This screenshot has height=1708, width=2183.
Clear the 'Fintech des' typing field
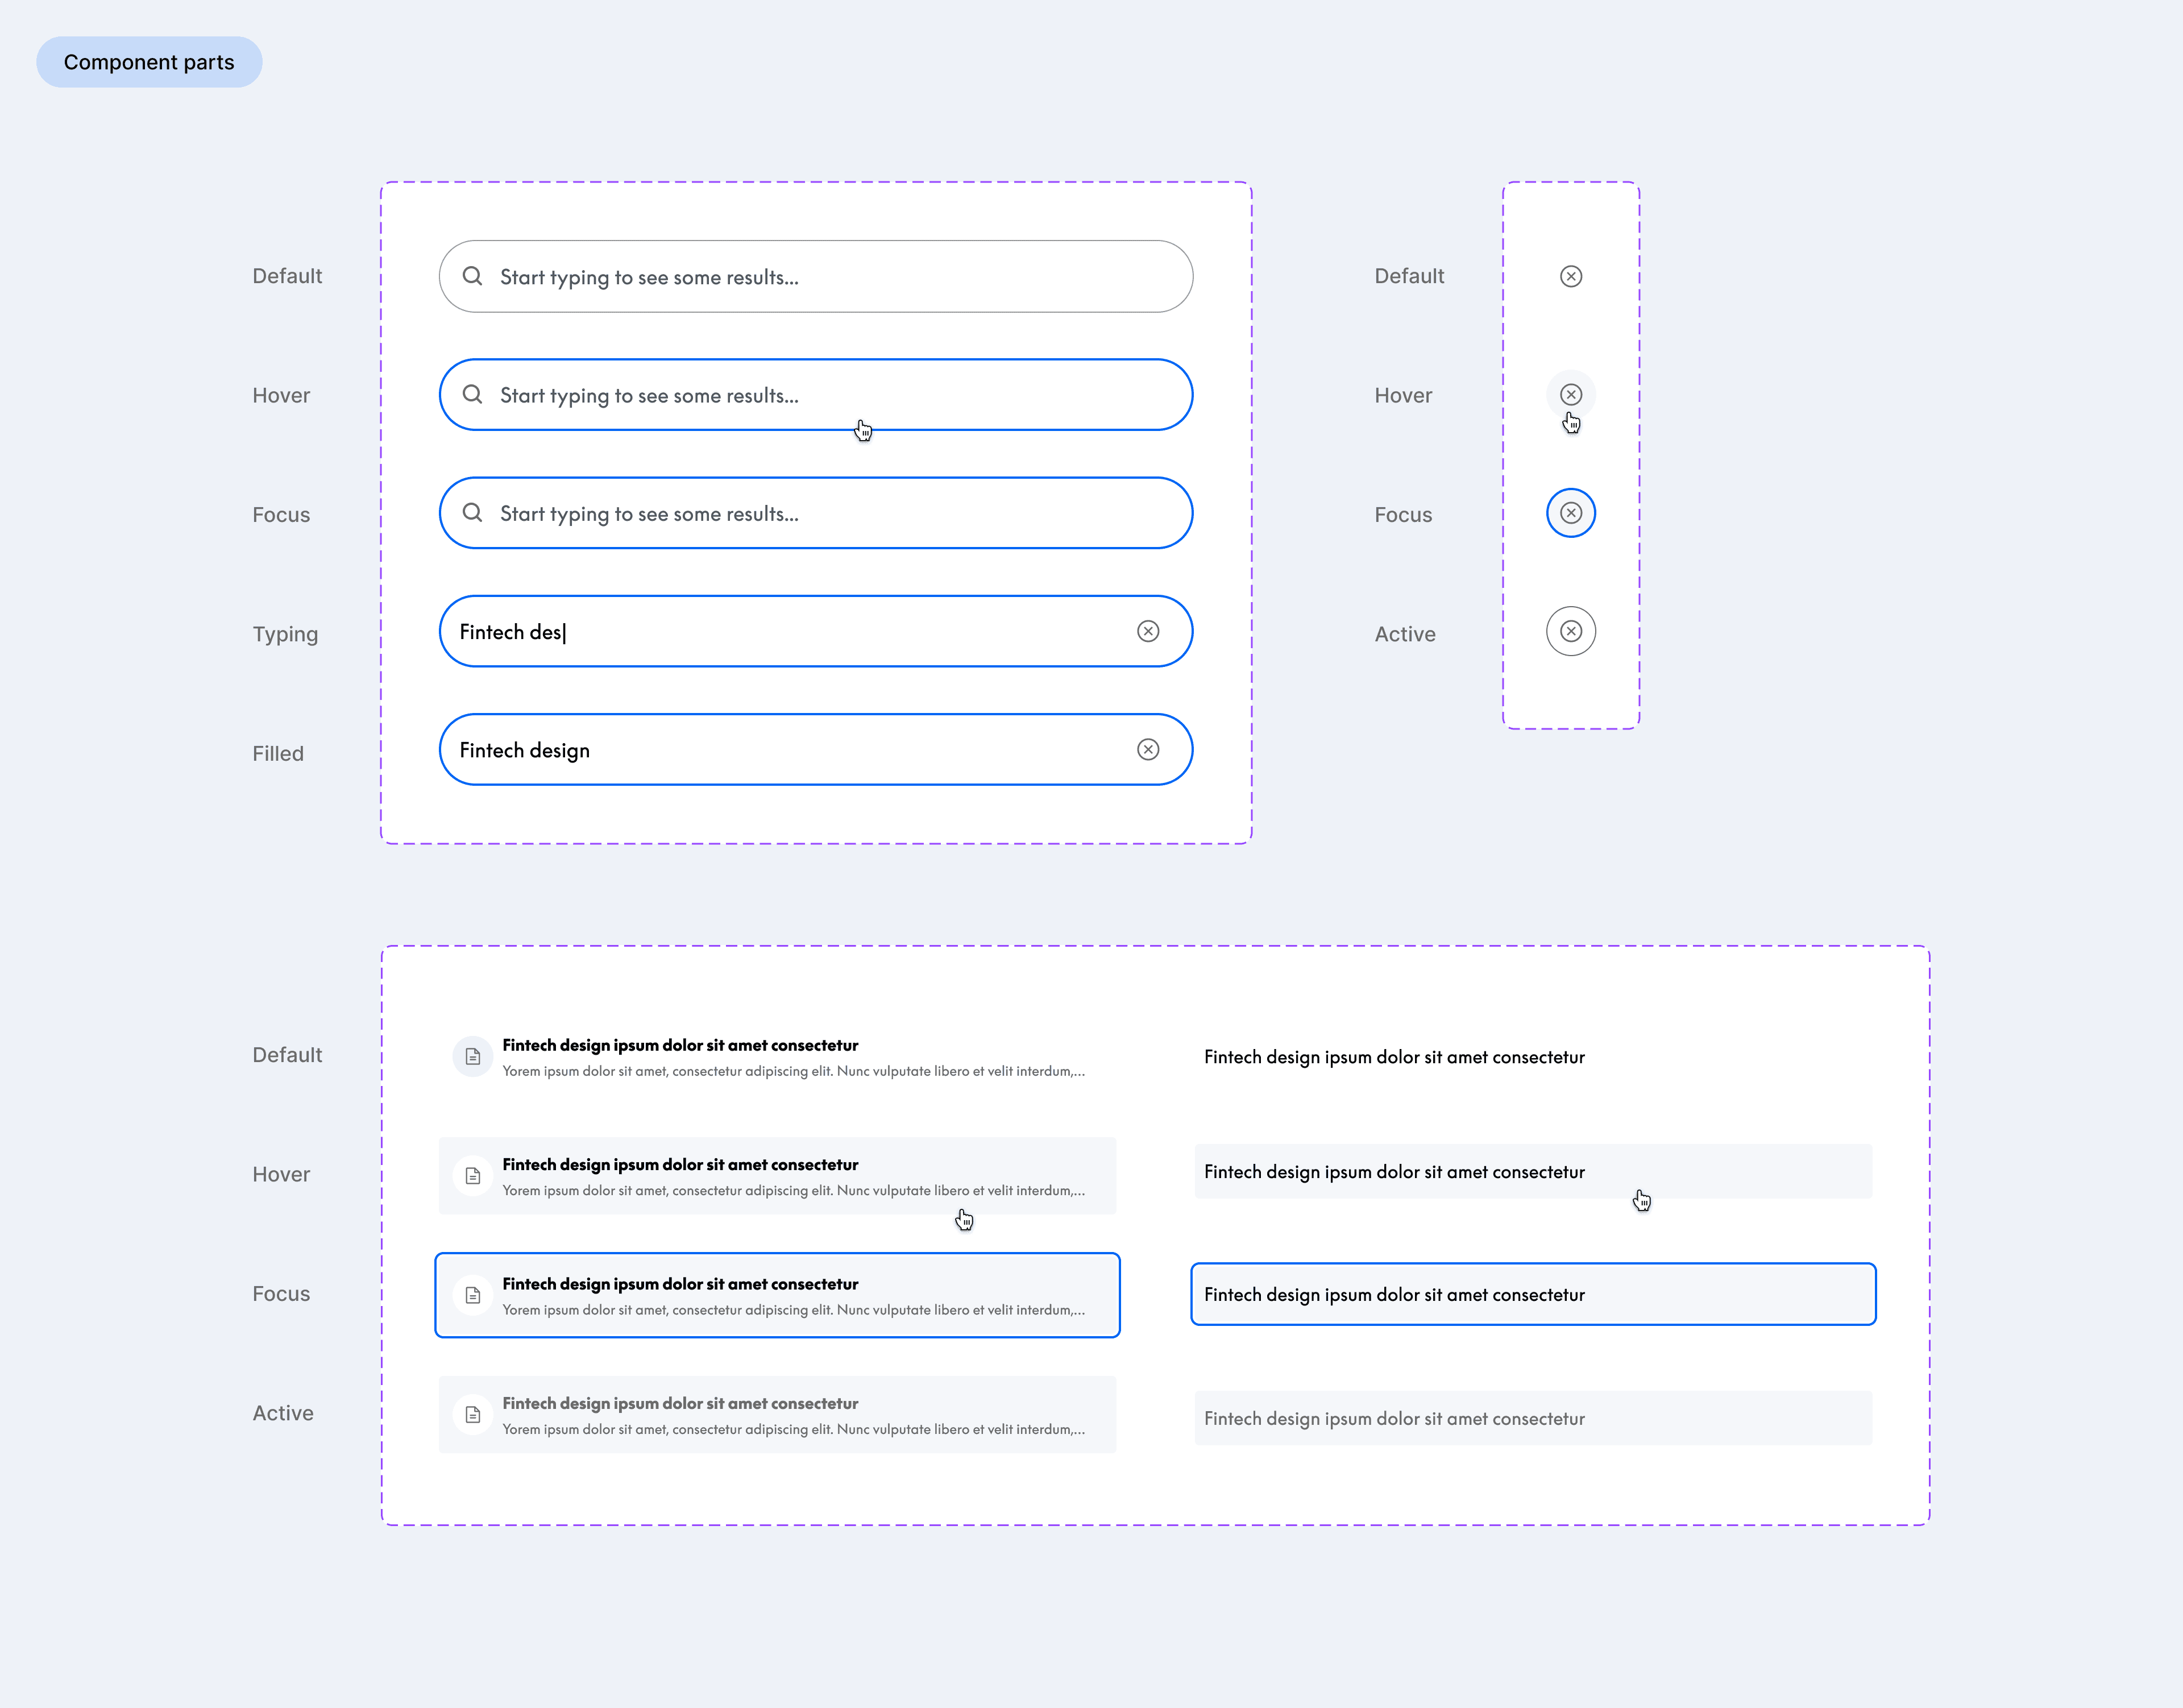(x=1148, y=631)
